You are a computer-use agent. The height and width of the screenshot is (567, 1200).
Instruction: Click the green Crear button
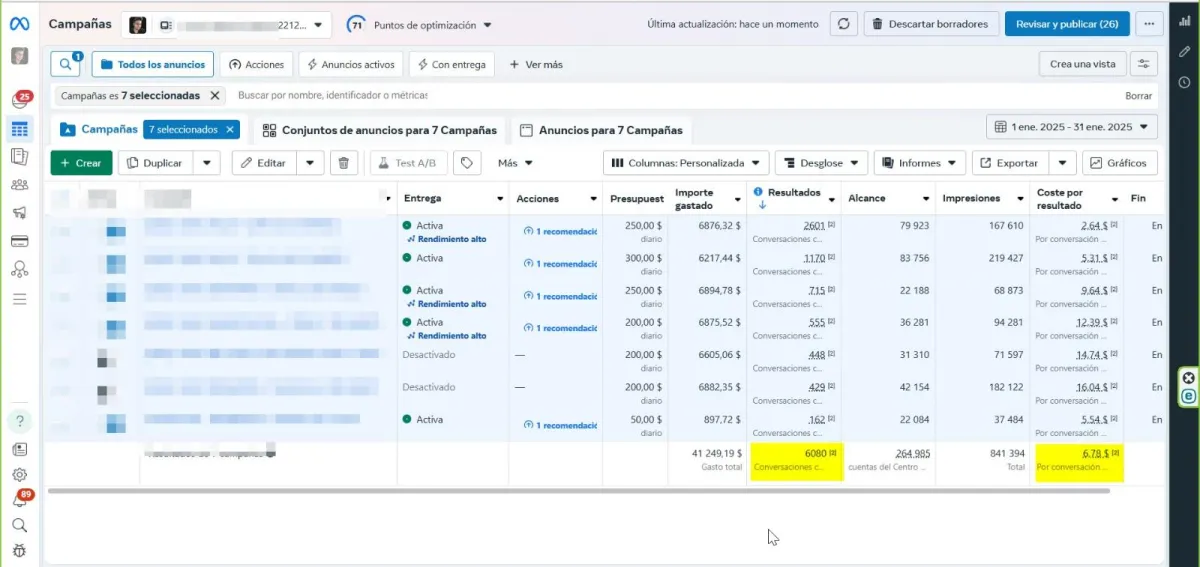81,163
